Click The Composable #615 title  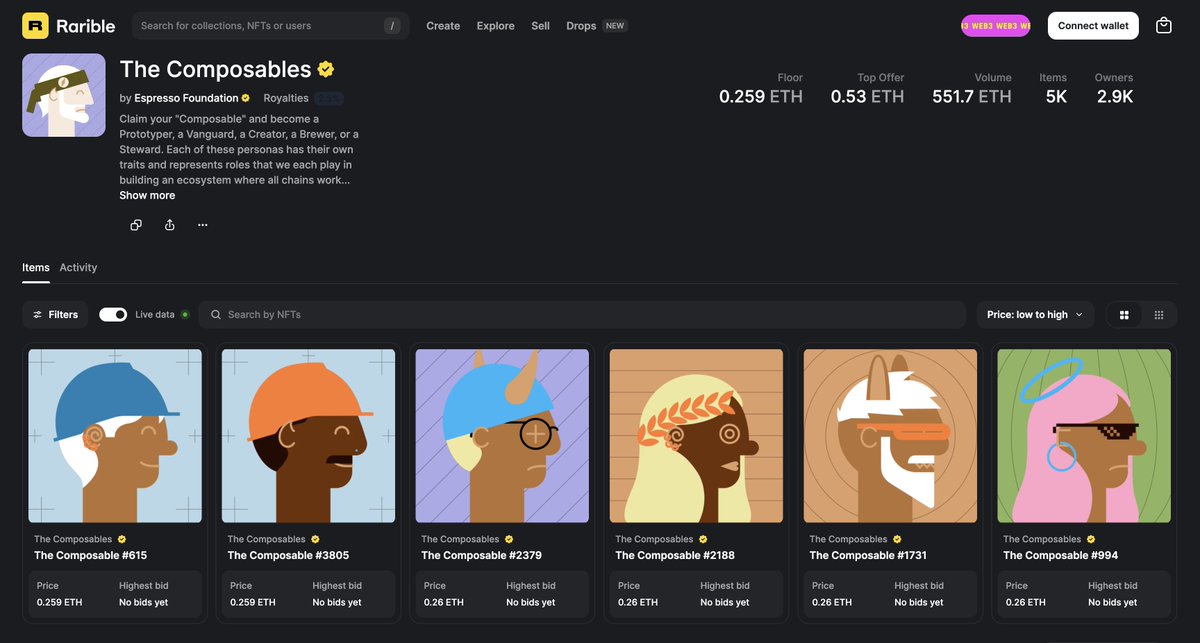[x=91, y=556]
